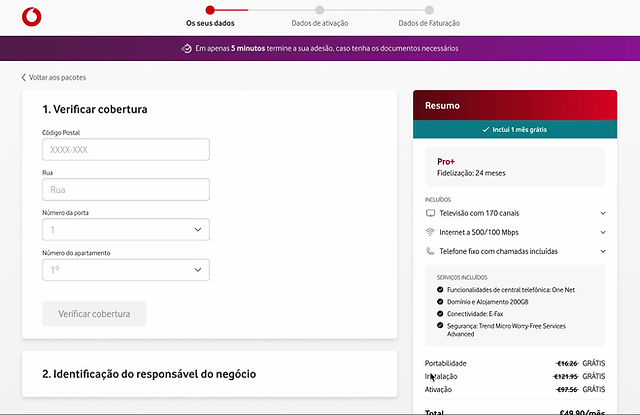Click the Dados de Faturação progress dot
The width and height of the screenshot is (640, 415).
[x=429, y=10]
